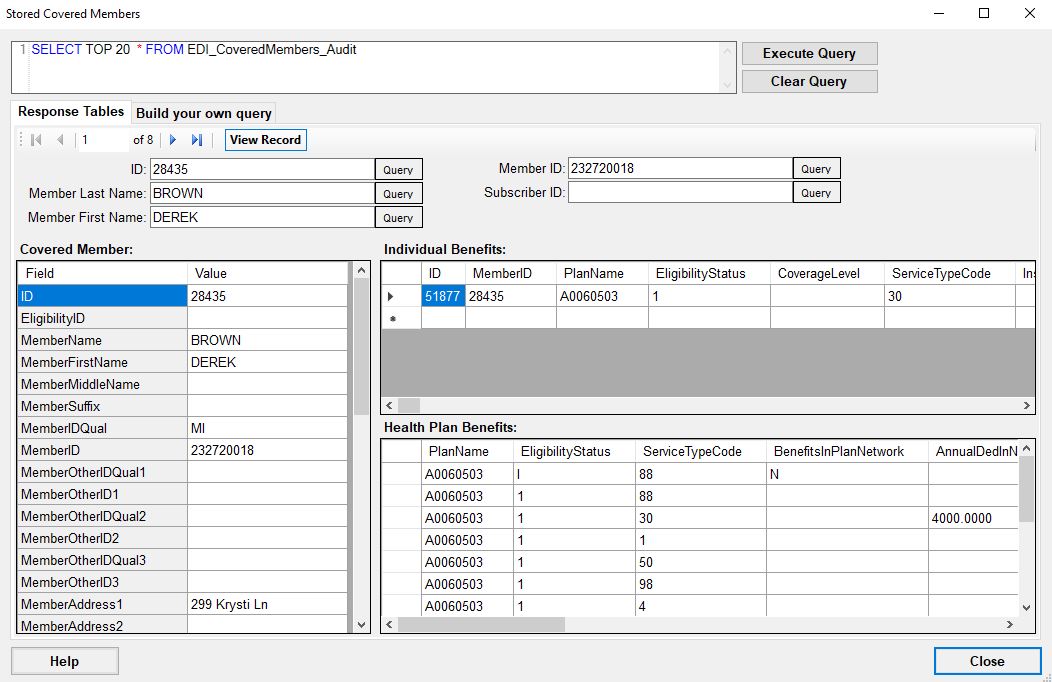Viewport: 1052px width, 682px height.
Task: Select the 4000.0000 AnnualDed cell
Action: [x=973, y=518]
